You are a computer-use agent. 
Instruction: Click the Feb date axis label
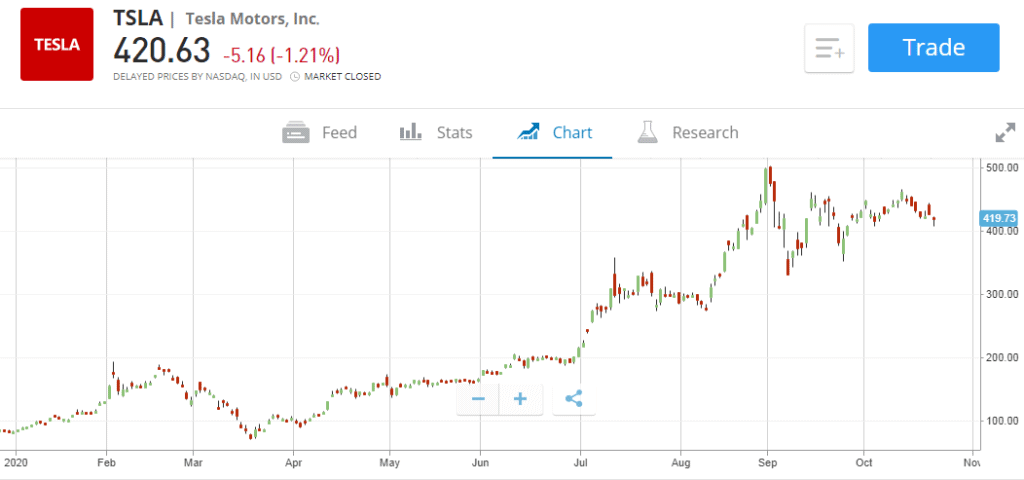coord(106,463)
